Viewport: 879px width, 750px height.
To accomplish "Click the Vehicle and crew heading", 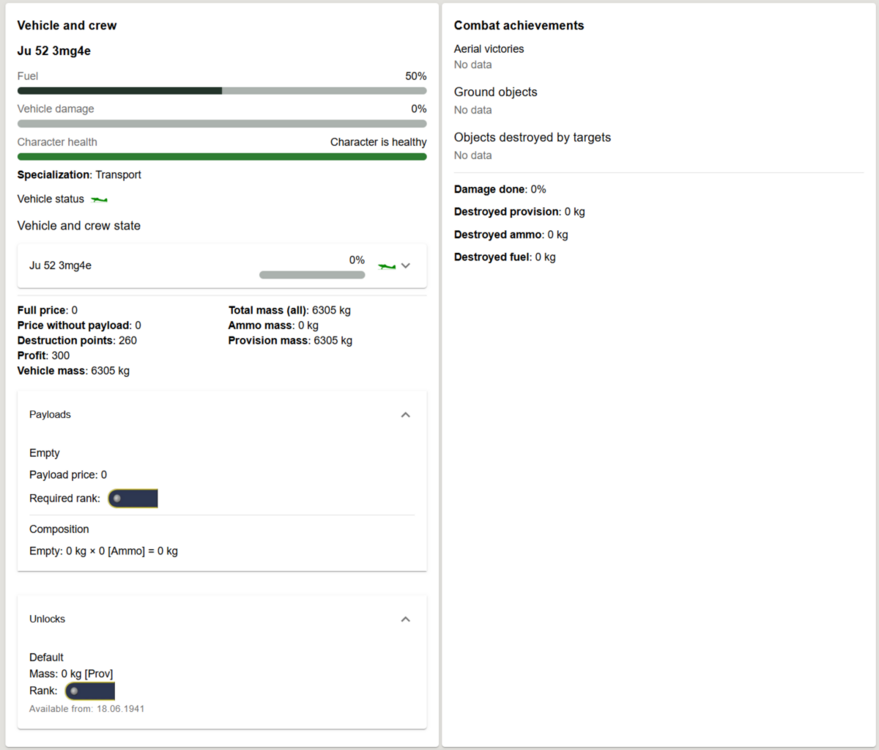I will (x=66, y=25).
